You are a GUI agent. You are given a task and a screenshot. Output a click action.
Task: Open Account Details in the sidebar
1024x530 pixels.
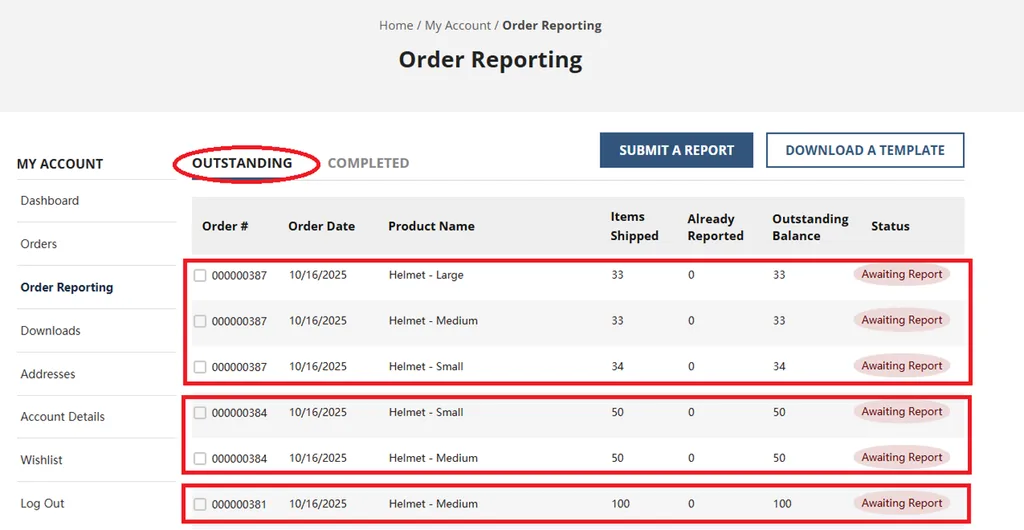[x=63, y=416]
